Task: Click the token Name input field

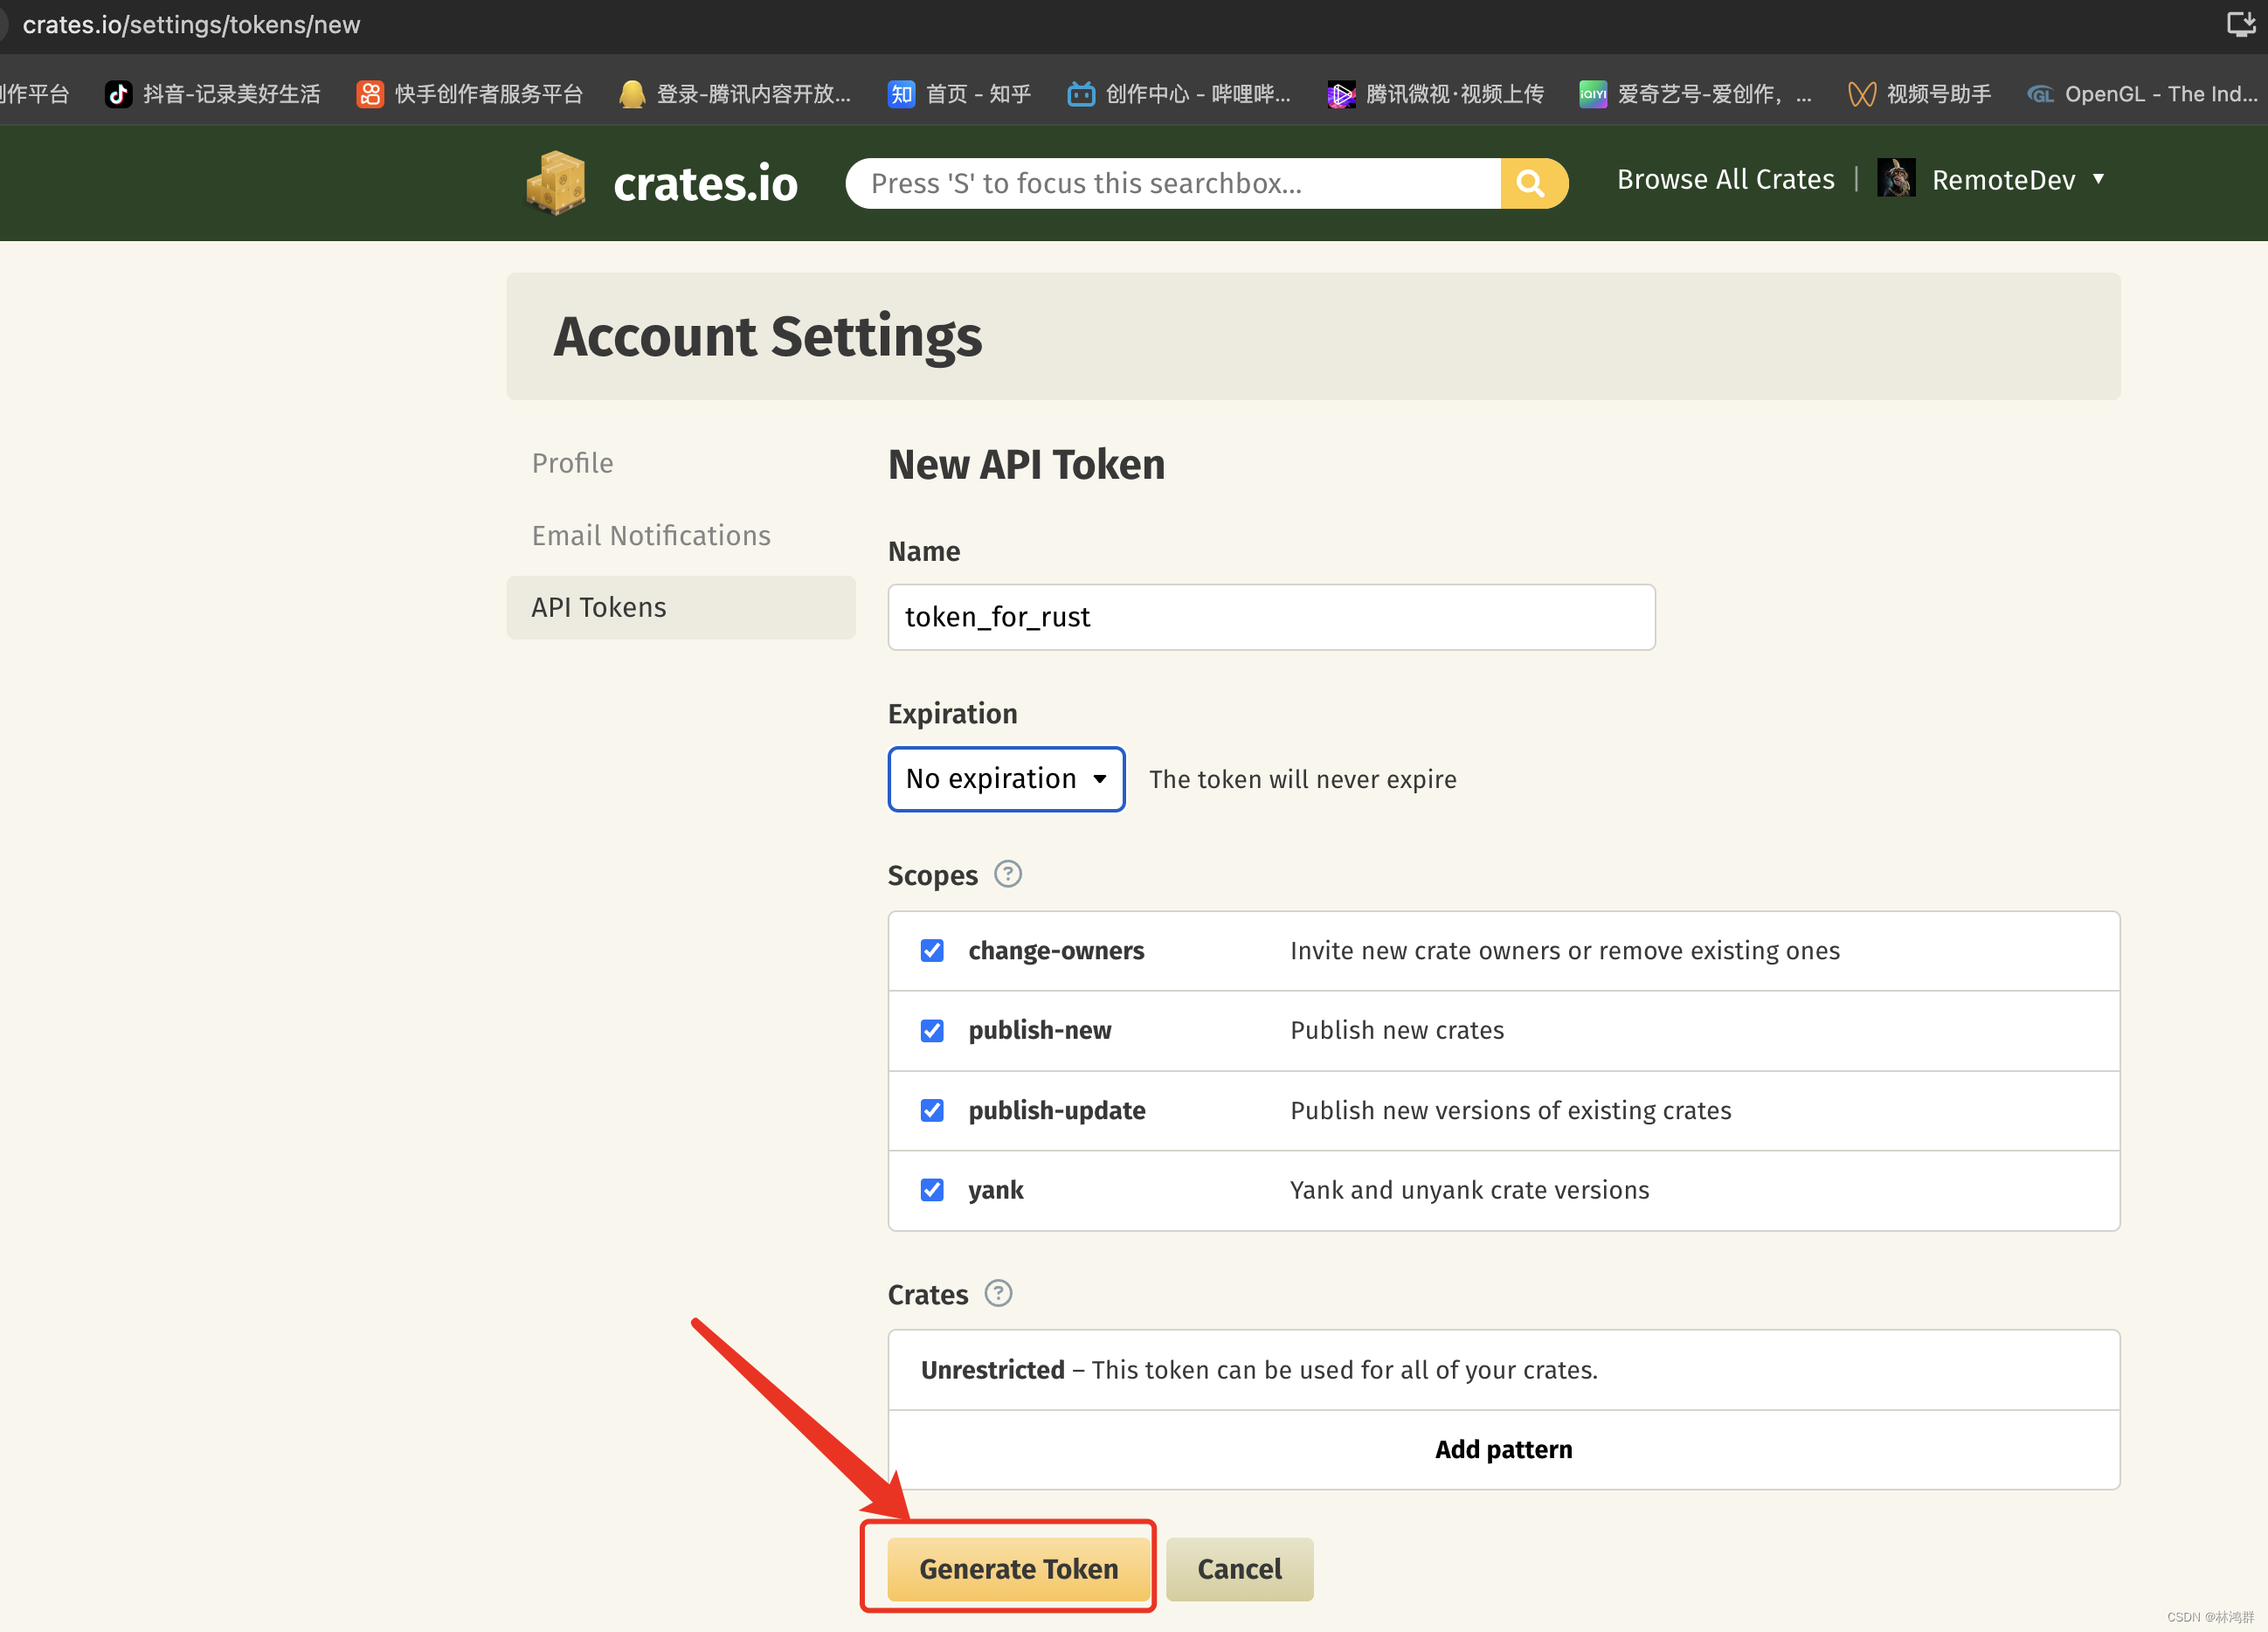Action: (x=1271, y=617)
